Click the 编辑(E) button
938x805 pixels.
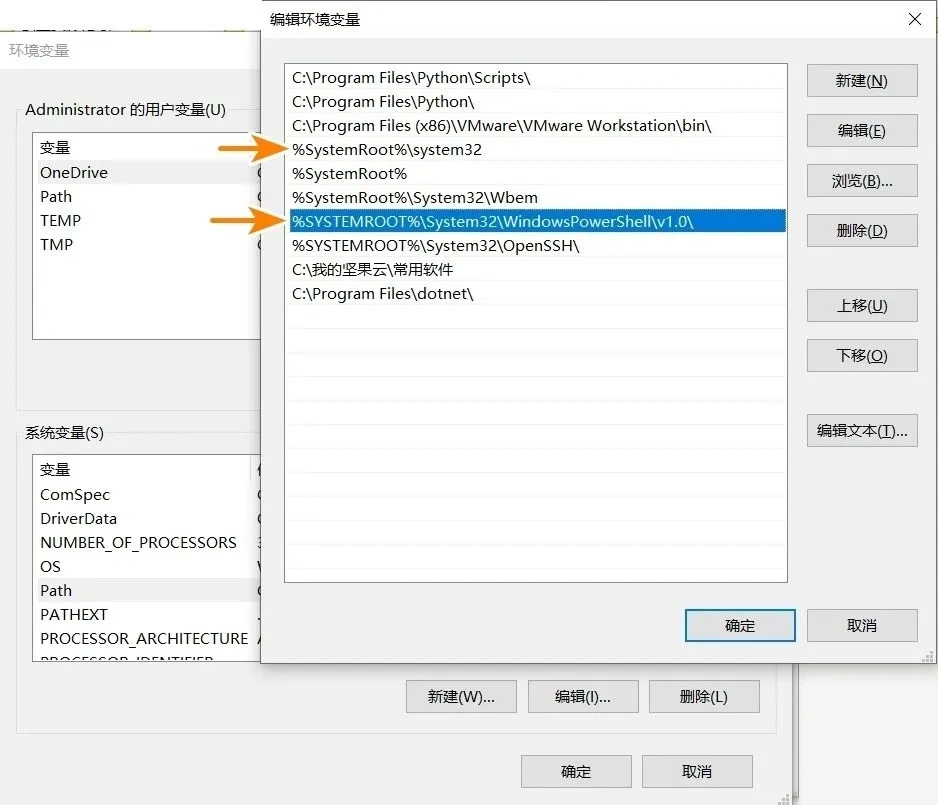point(861,130)
